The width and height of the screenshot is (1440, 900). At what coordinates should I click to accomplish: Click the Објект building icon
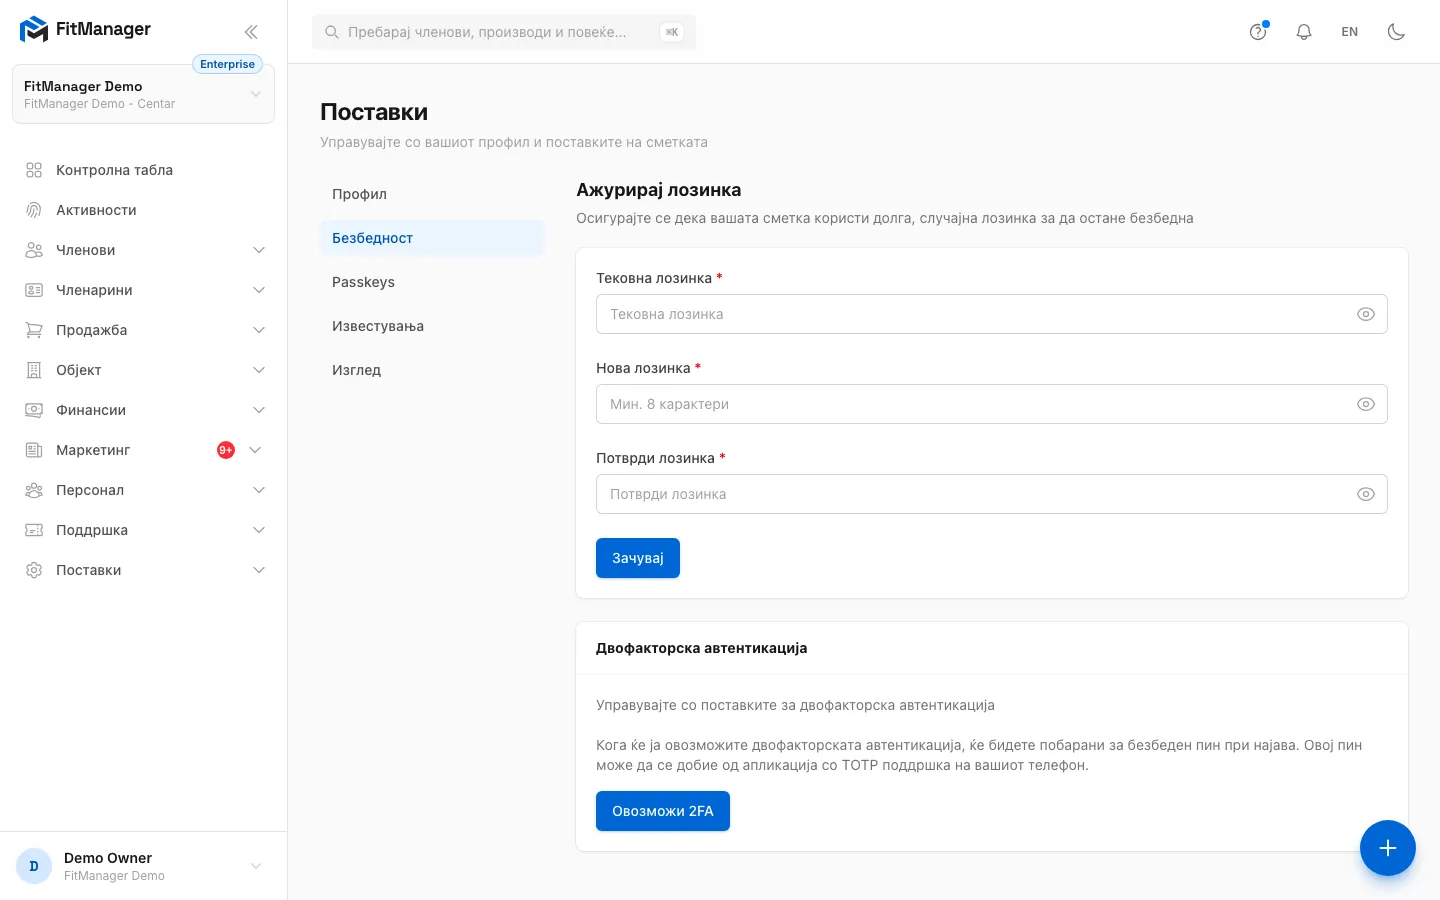tap(34, 370)
